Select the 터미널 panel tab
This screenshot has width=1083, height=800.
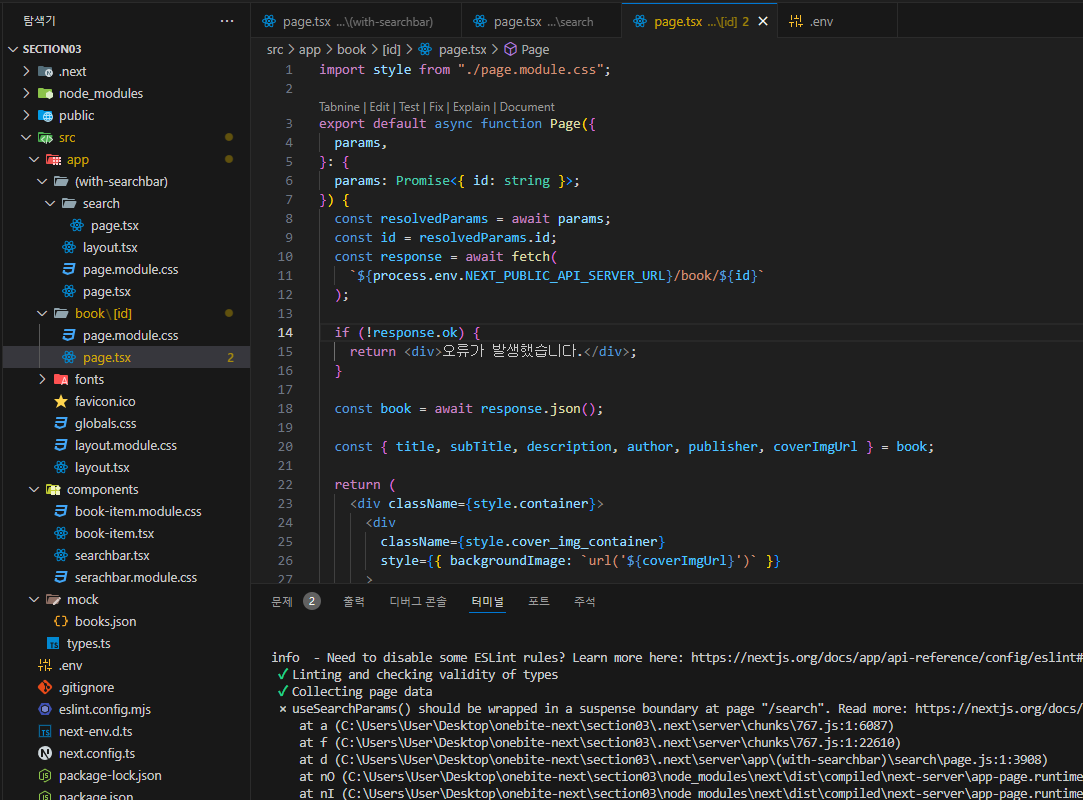(x=488, y=602)
